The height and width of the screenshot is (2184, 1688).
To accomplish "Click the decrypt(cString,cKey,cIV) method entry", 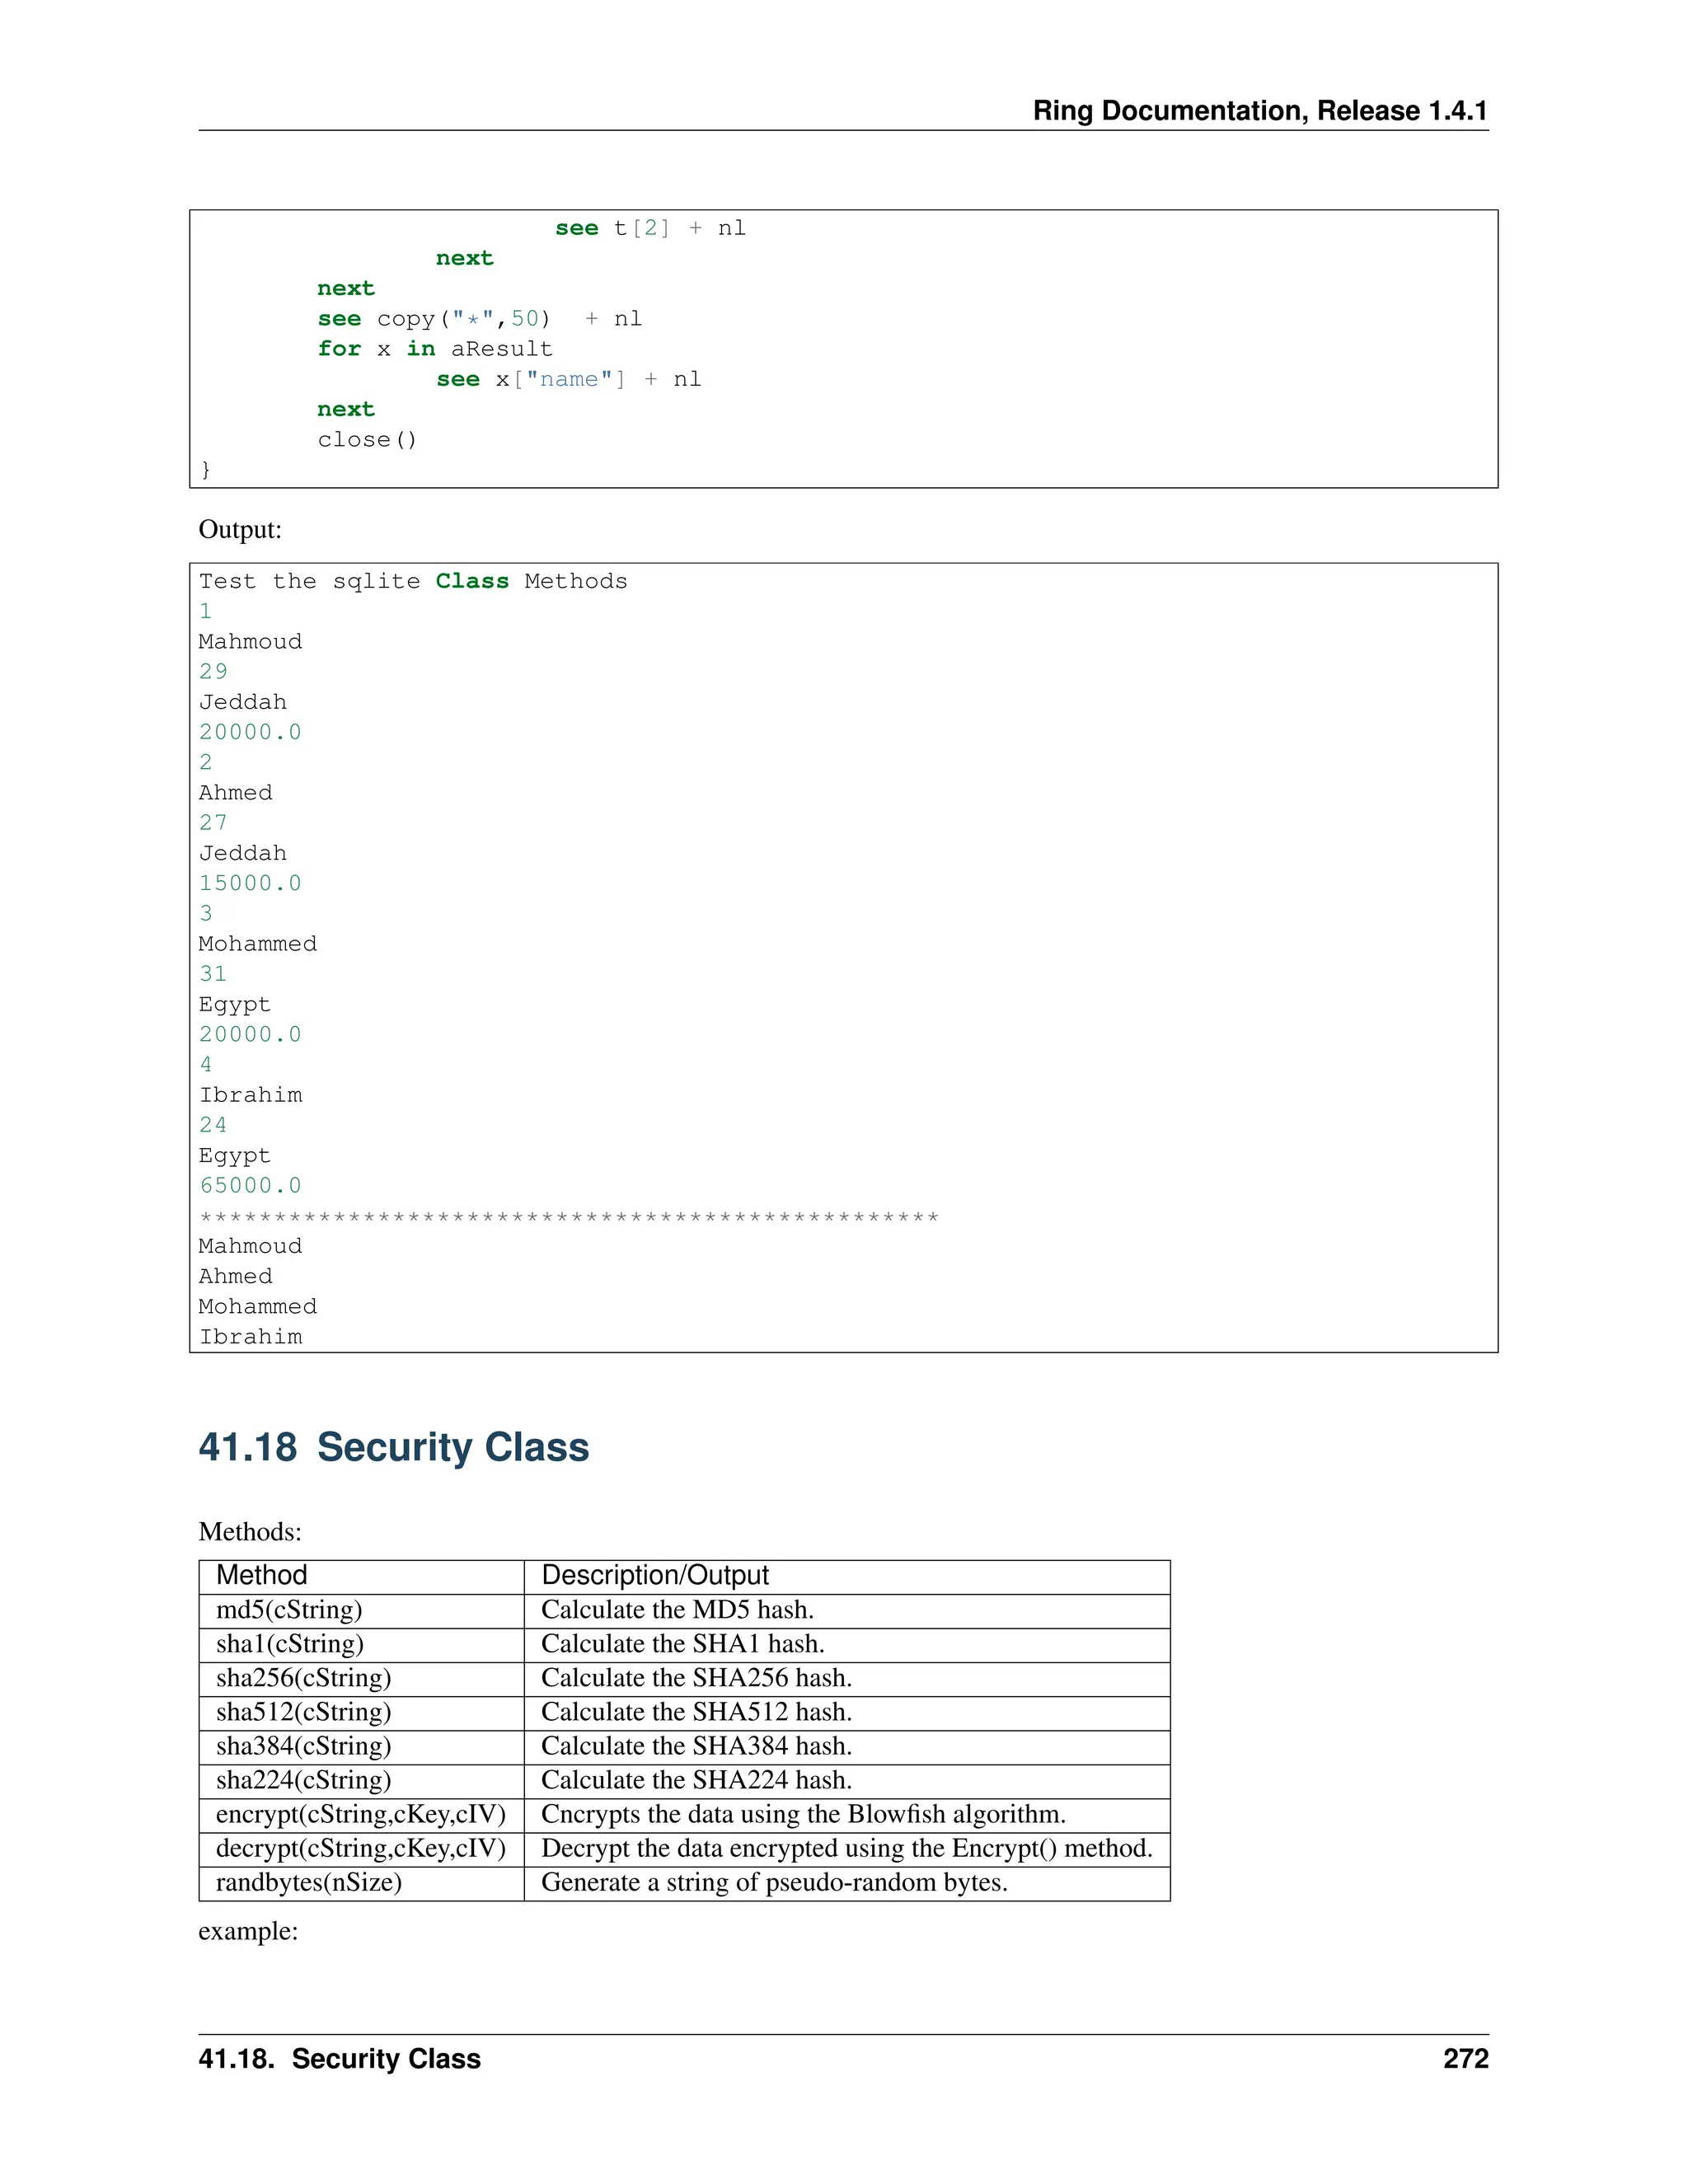I will pyautogui.click(x=360, y=1847).
